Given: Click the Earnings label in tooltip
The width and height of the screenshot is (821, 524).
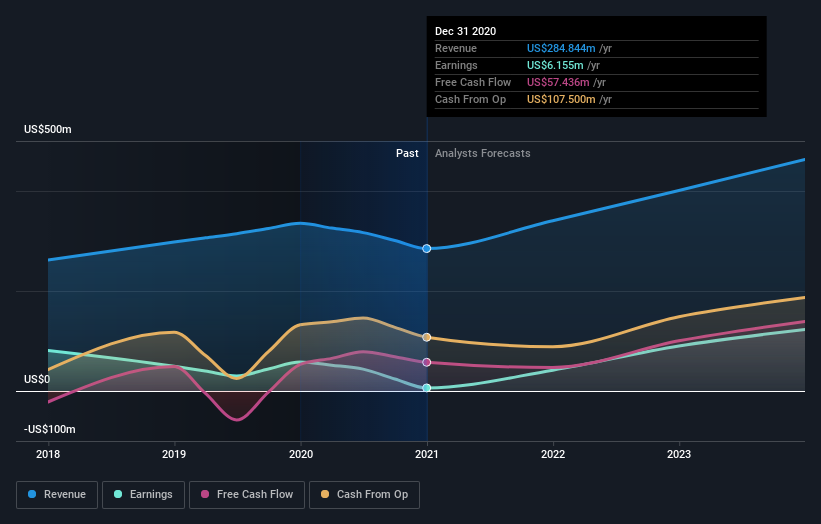Looking at the screenshot, I should coord(456,65).
